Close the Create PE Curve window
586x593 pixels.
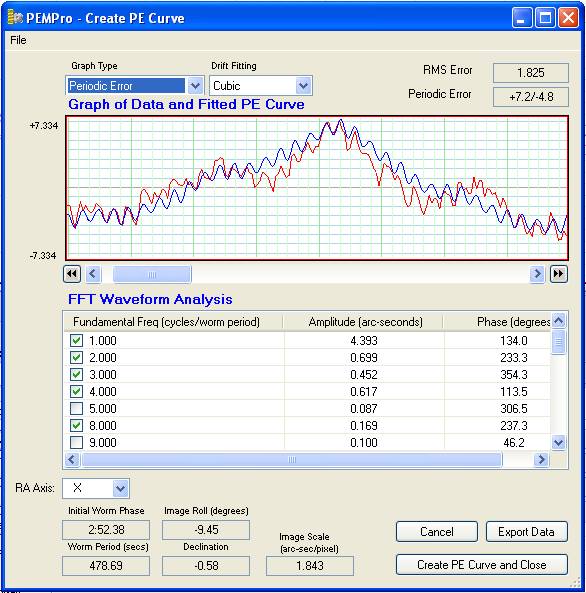pos(568,18)
